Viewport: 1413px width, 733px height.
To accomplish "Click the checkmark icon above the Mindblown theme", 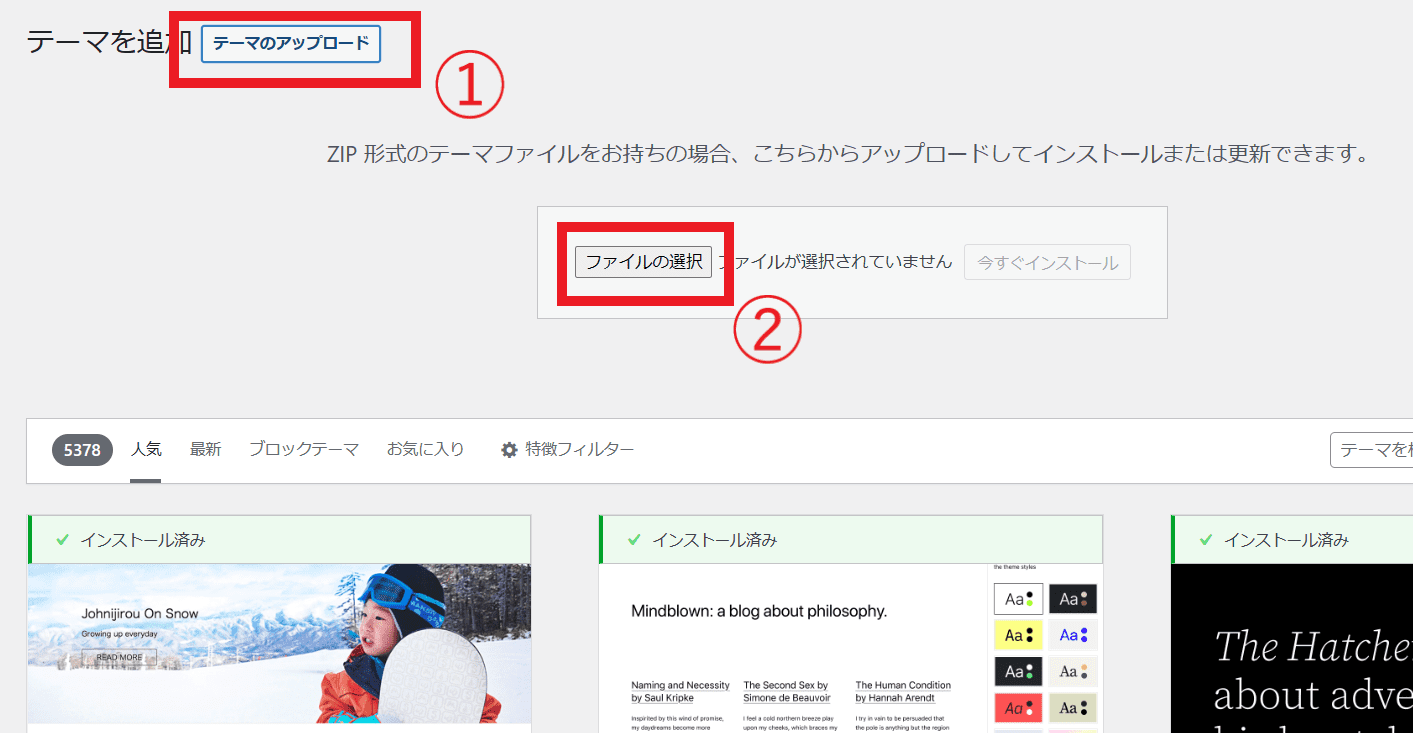I will pyautogui.click(x=634, y=540).
